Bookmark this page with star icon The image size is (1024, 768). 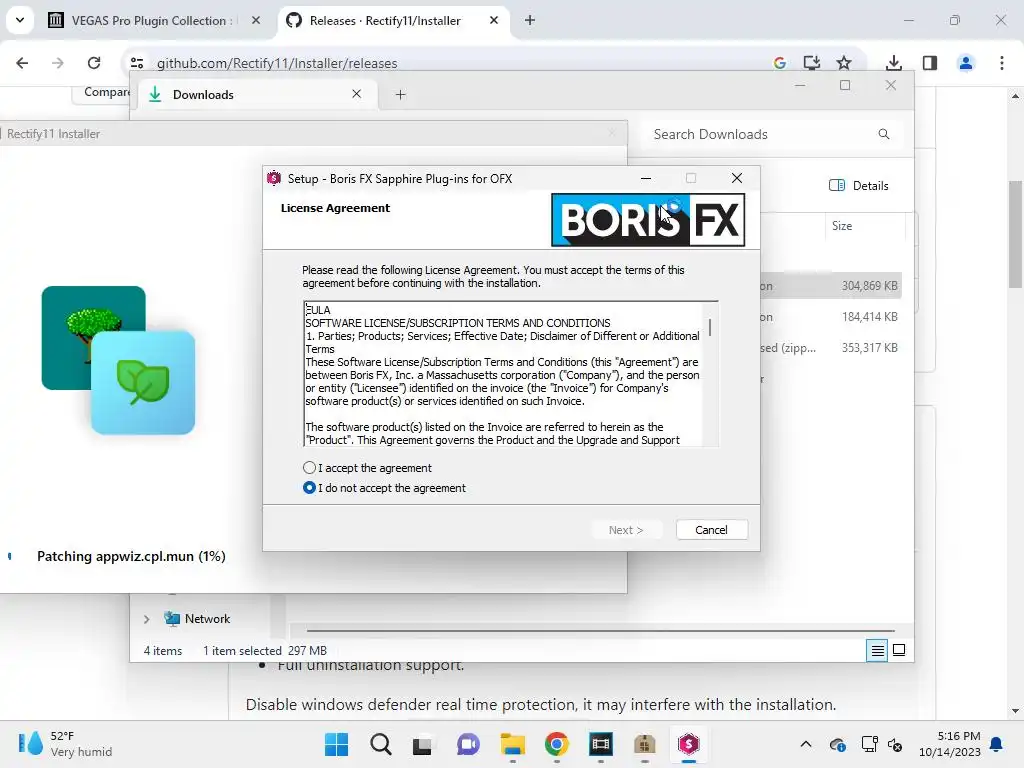[844, 63]
